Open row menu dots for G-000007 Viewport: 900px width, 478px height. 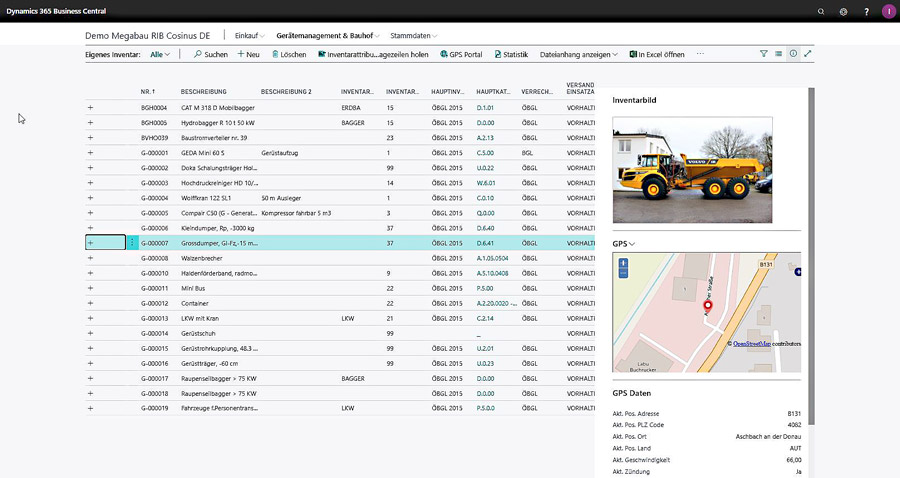coord(132,243)
